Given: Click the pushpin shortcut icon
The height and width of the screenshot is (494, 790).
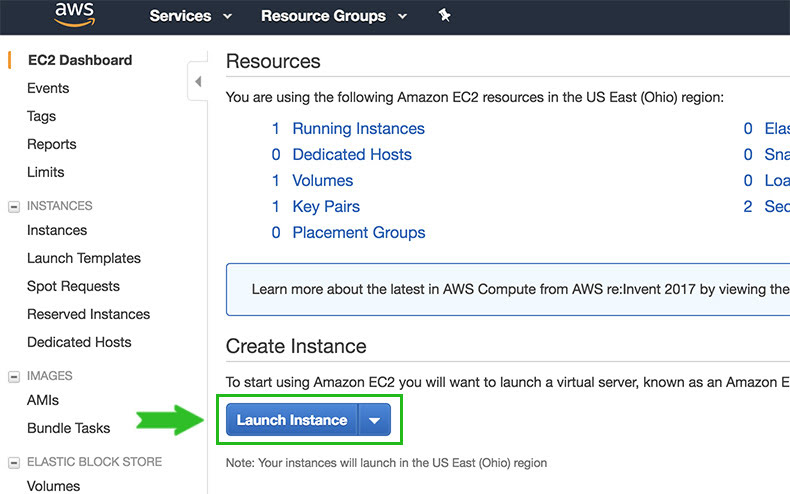Looking at the screenshot, I should (444, 16).
